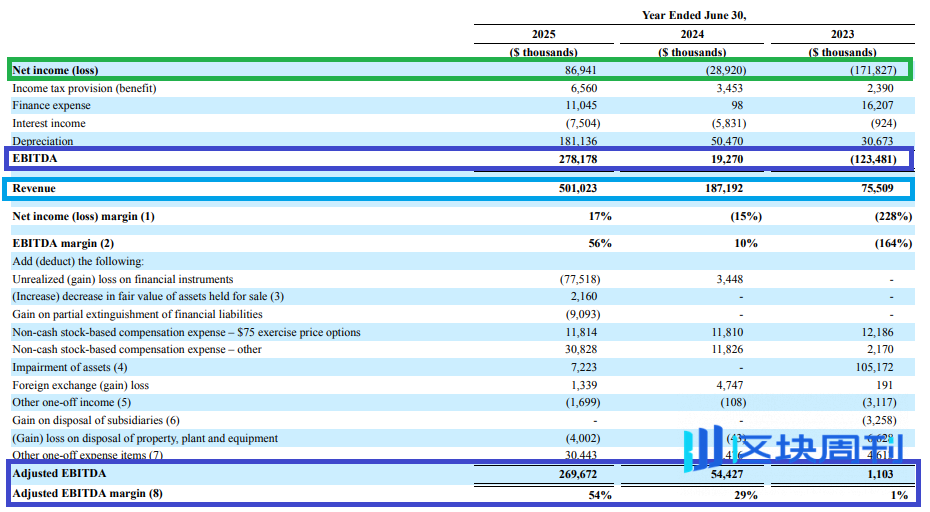The image size is (930, 512).
Task: Click the depreciation value 181,136
Action: pyautogui.click(x=576, y=142)
